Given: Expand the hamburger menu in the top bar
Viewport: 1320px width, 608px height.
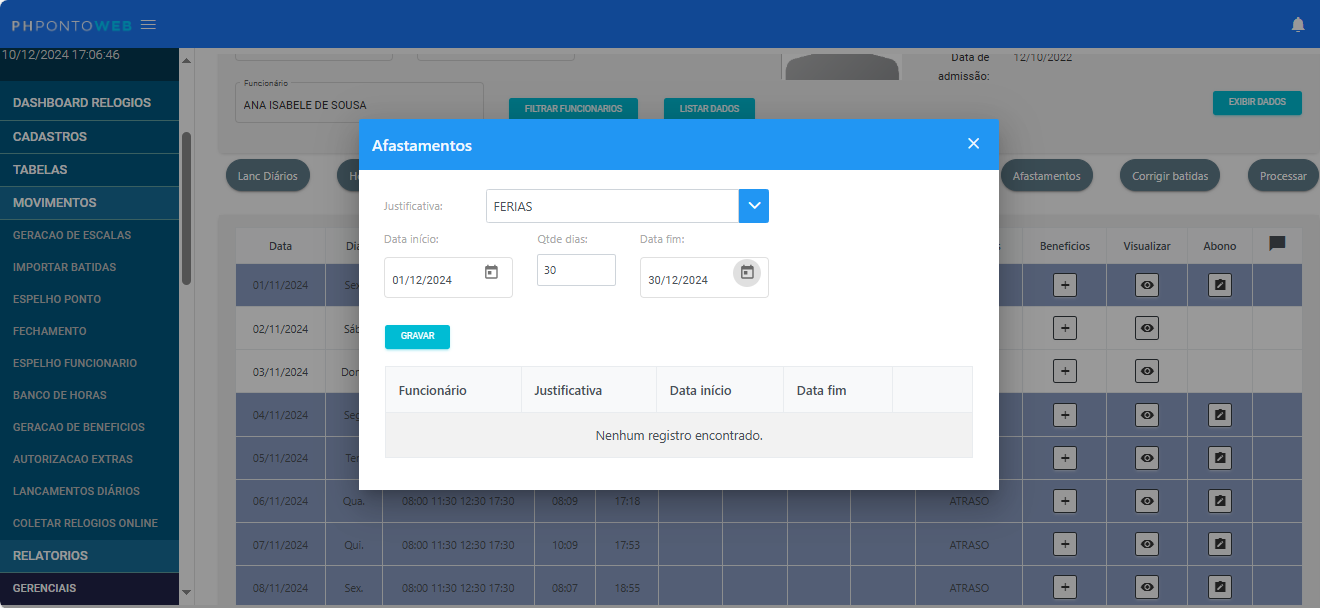Looking at the screenshot, I should 148,24.
